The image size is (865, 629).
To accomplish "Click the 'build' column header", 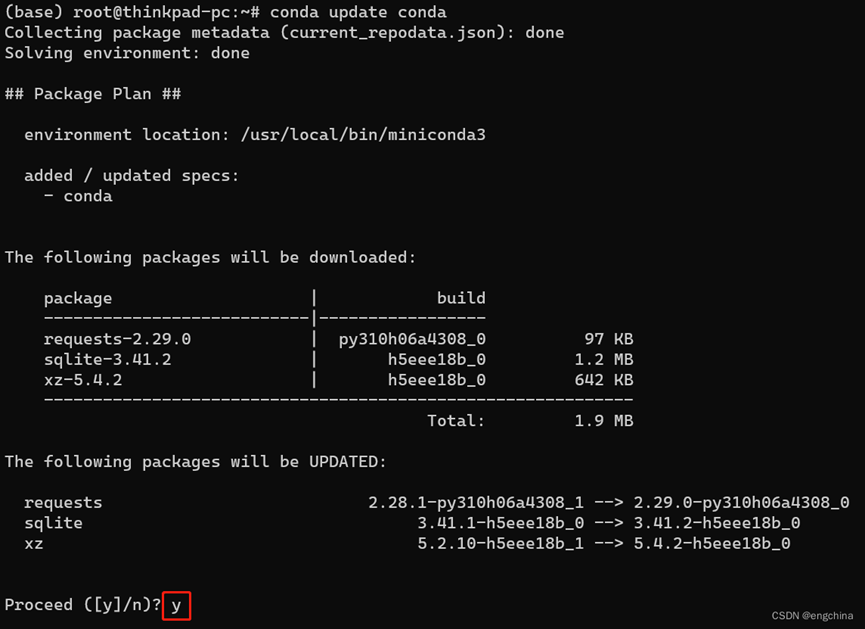I will pyautogui.click(x=461, y=298).
